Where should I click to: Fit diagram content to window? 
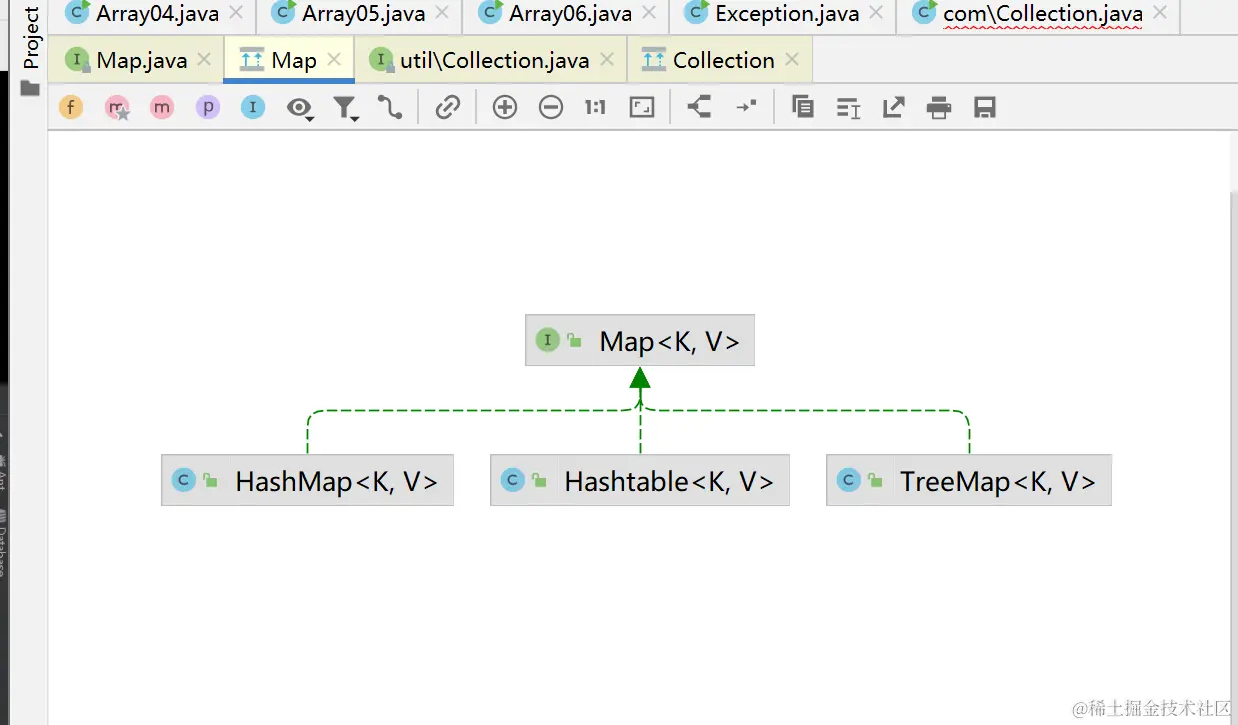(x=642, y=107)
